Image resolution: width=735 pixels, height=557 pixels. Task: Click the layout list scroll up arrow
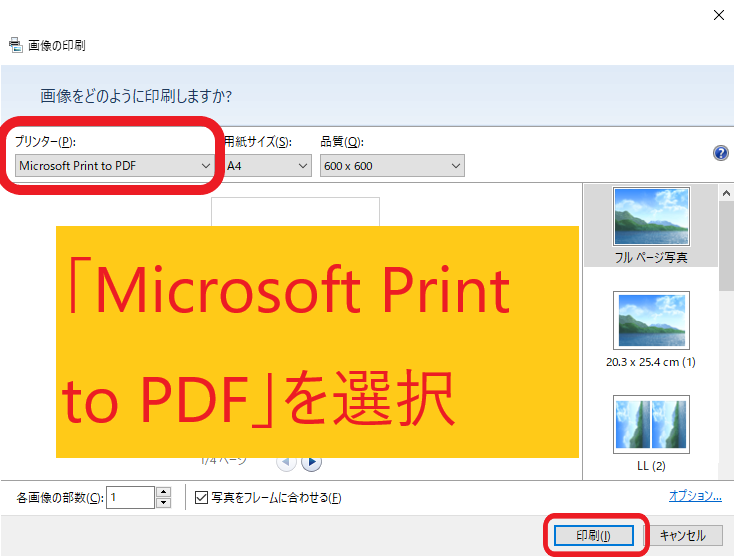[726, 193]
